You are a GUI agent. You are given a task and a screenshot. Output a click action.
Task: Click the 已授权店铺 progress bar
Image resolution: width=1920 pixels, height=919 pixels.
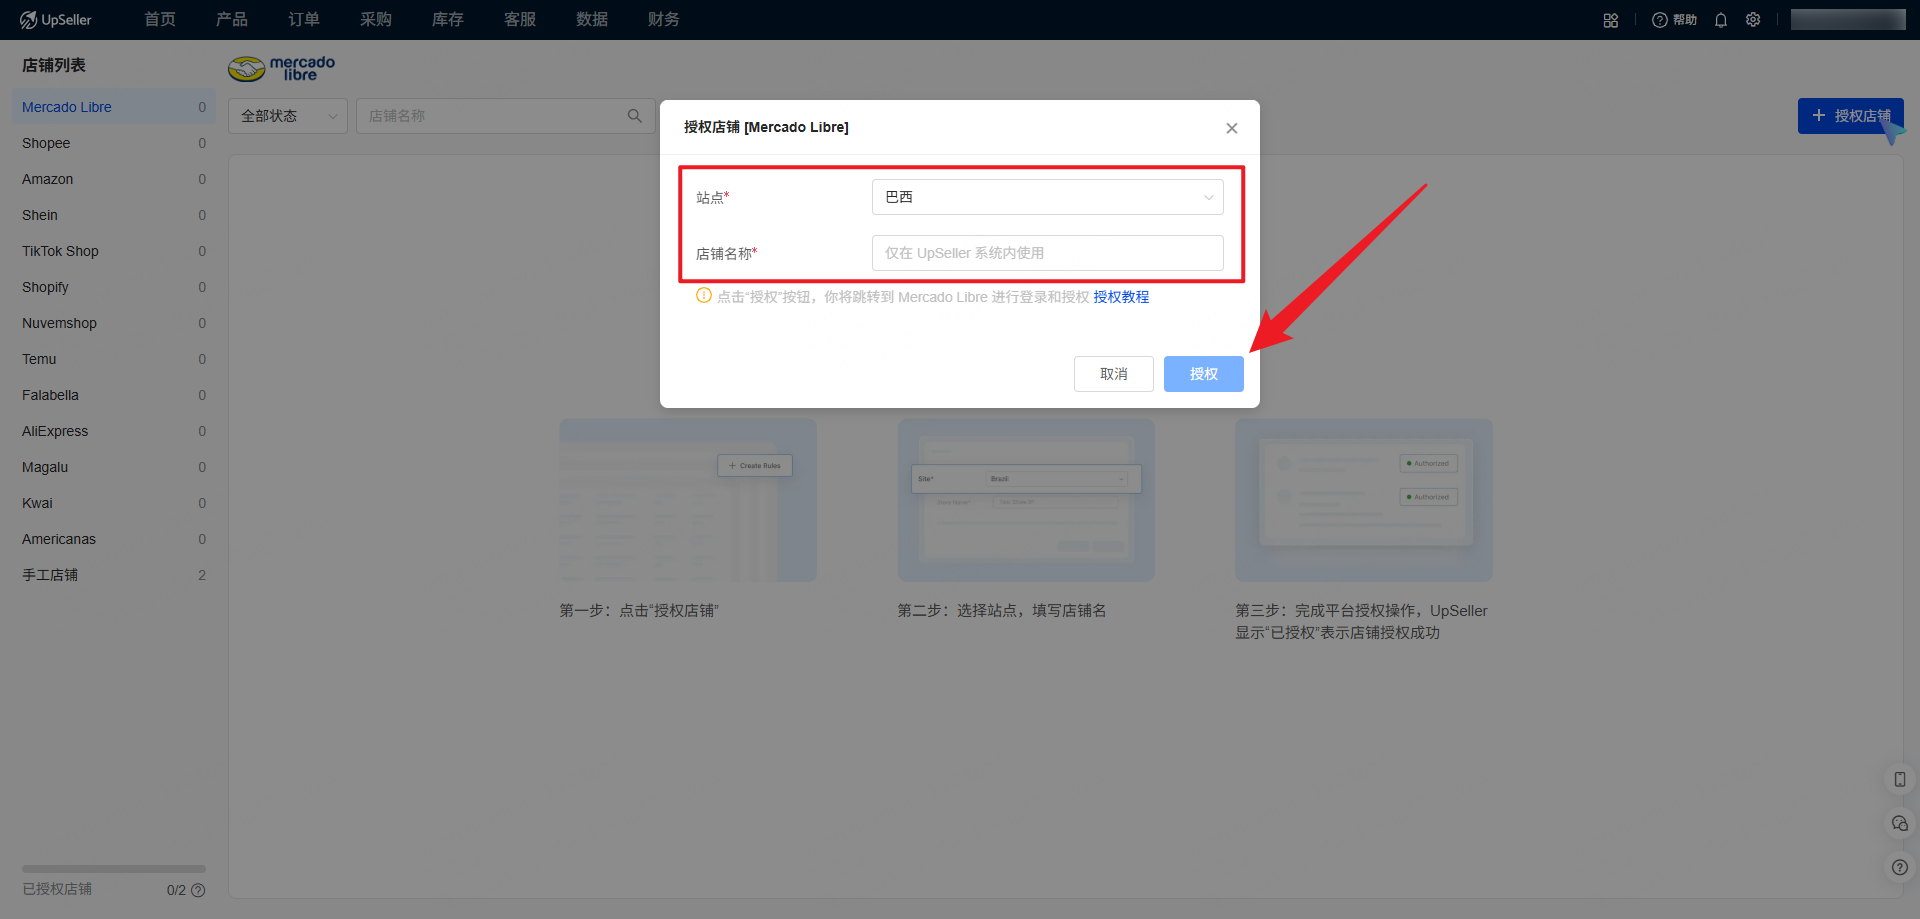coord(114,869)
